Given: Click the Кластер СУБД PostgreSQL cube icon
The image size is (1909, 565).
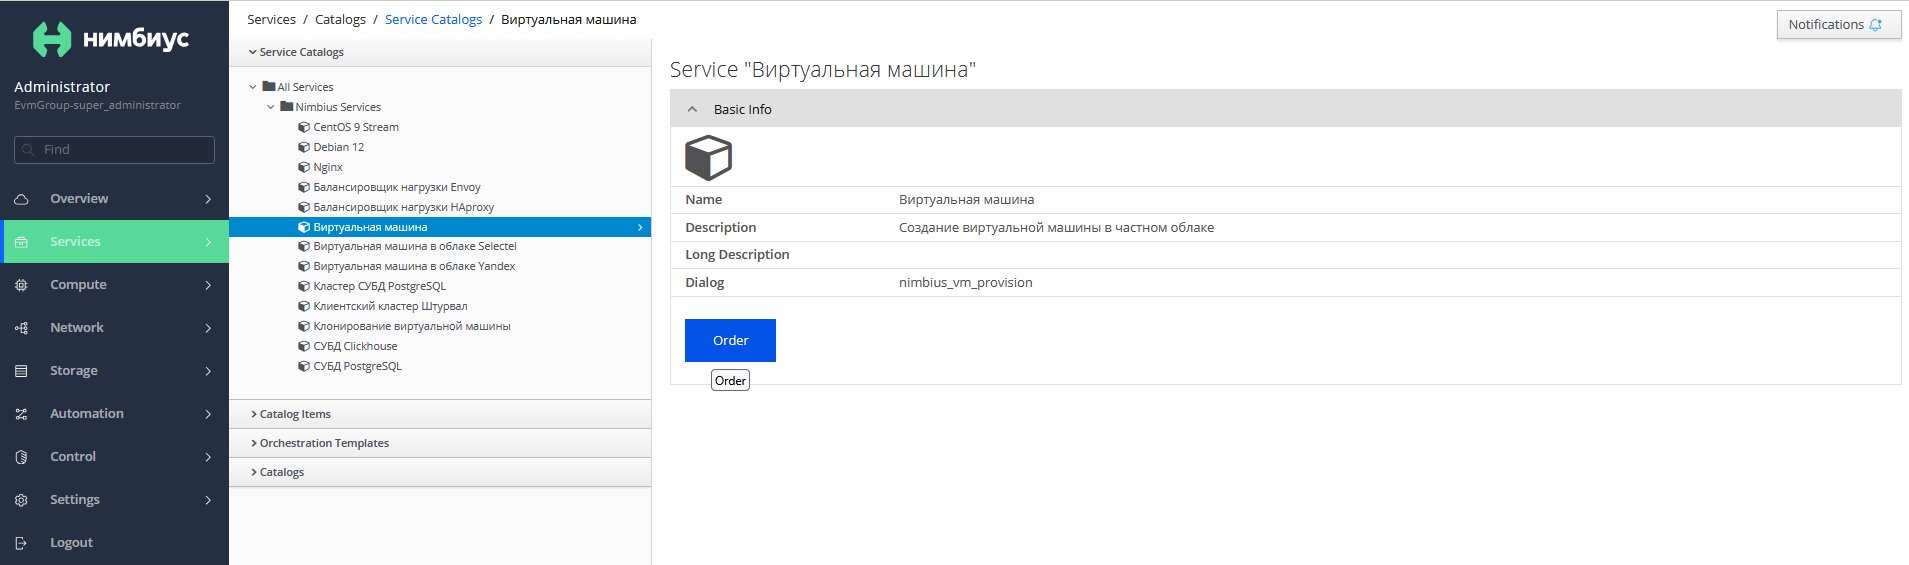Looking at the screenshot, I should (x=304, y=286).
